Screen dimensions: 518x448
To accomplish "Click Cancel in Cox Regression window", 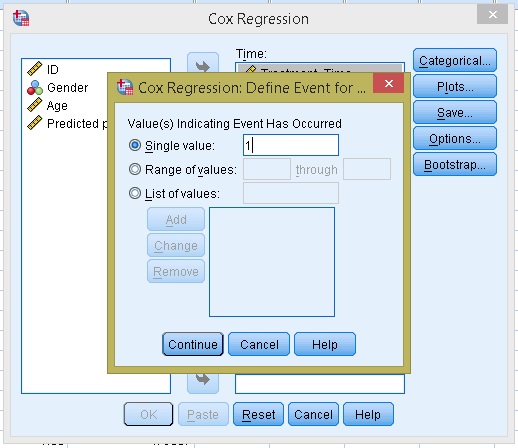I will click(x=313, y=414).
